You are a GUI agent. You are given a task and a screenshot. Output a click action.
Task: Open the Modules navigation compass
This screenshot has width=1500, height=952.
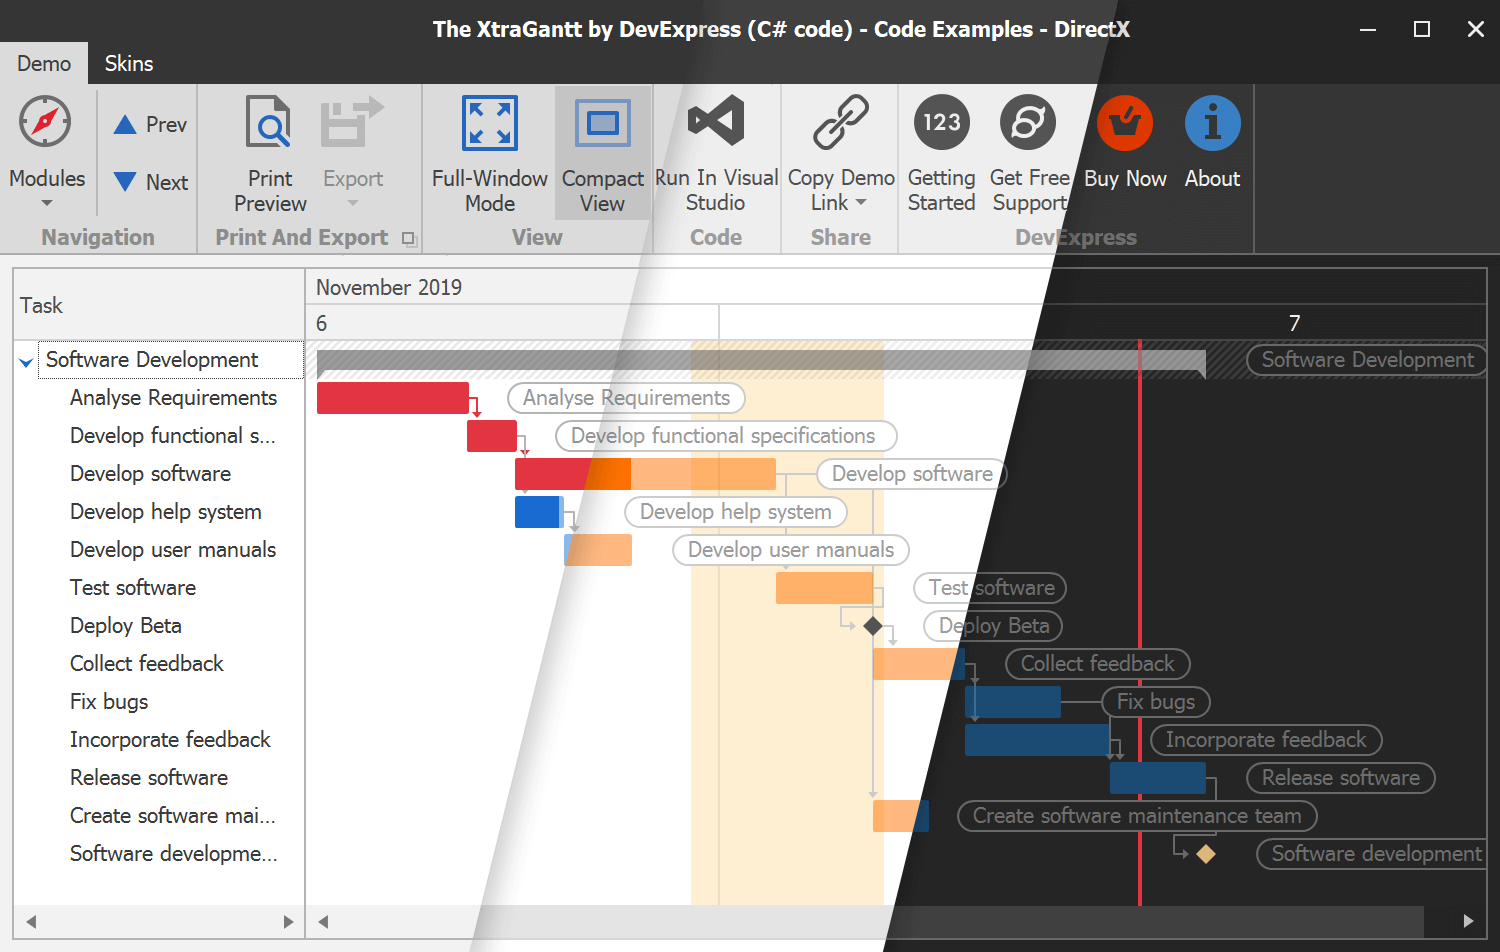(47, 122)
